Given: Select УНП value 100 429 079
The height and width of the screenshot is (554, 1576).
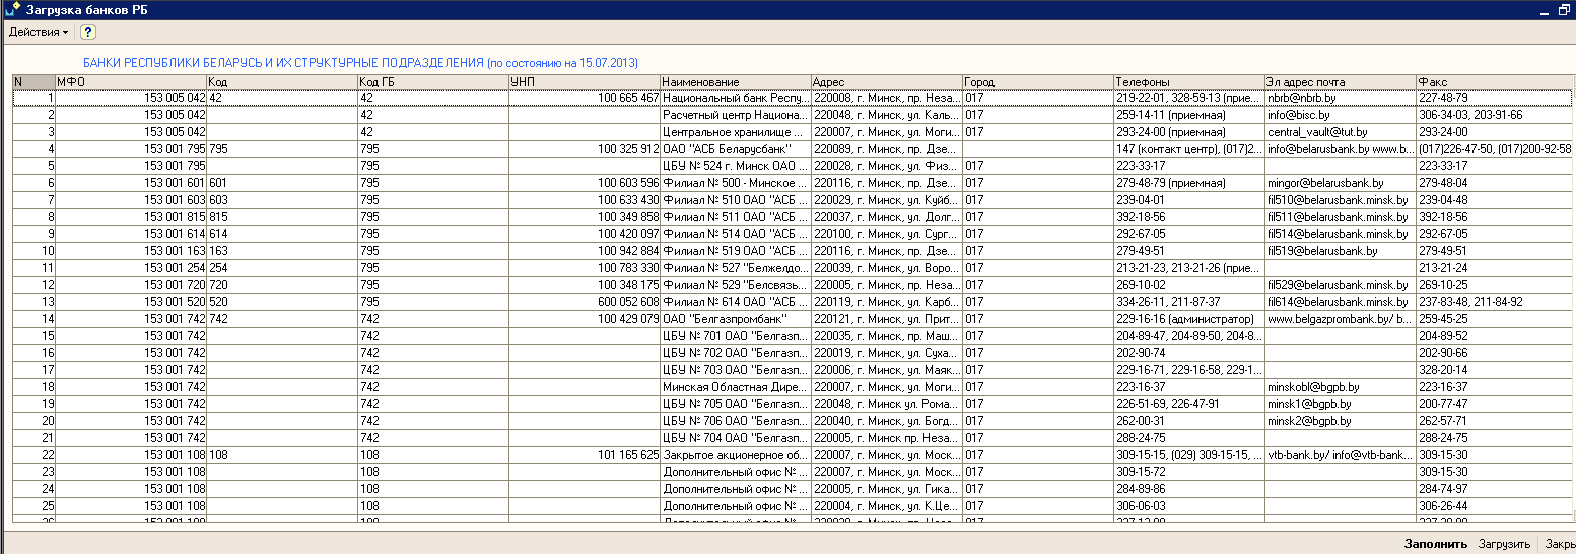Looking at the screenshot, I should click(584, 319).
